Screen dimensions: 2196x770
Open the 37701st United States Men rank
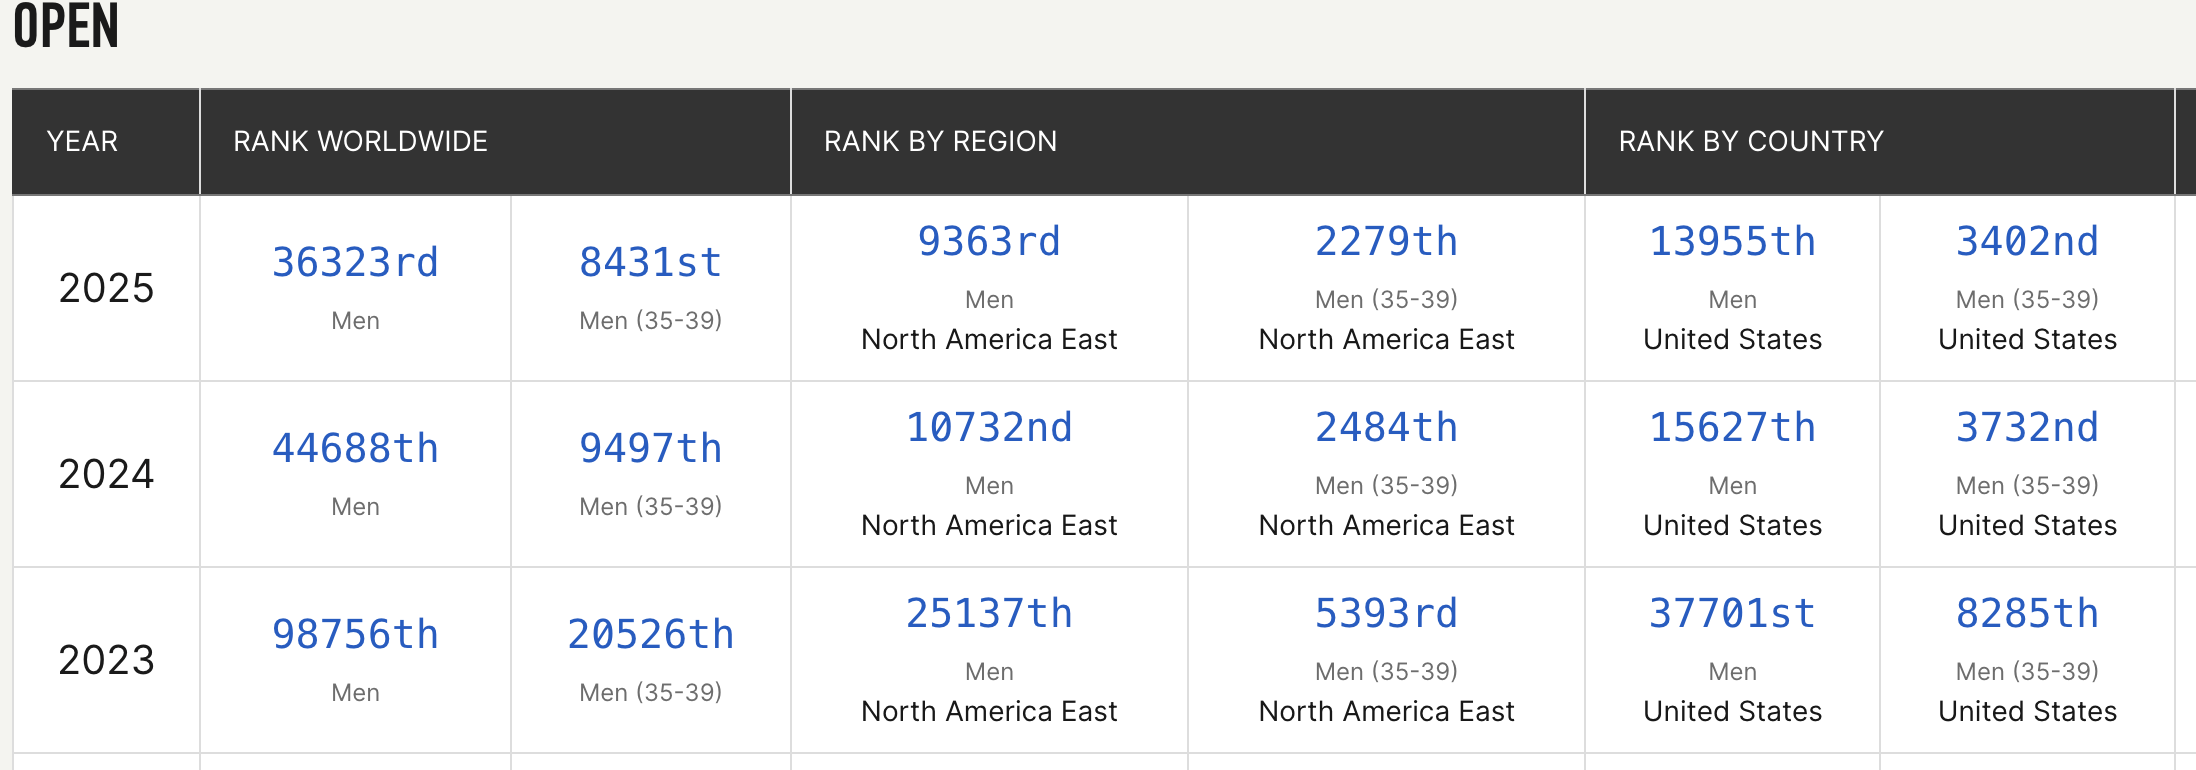coord(1732,614)
